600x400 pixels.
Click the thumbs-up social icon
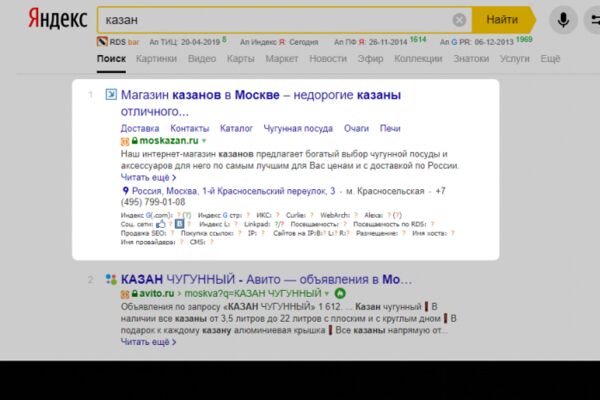161,224
